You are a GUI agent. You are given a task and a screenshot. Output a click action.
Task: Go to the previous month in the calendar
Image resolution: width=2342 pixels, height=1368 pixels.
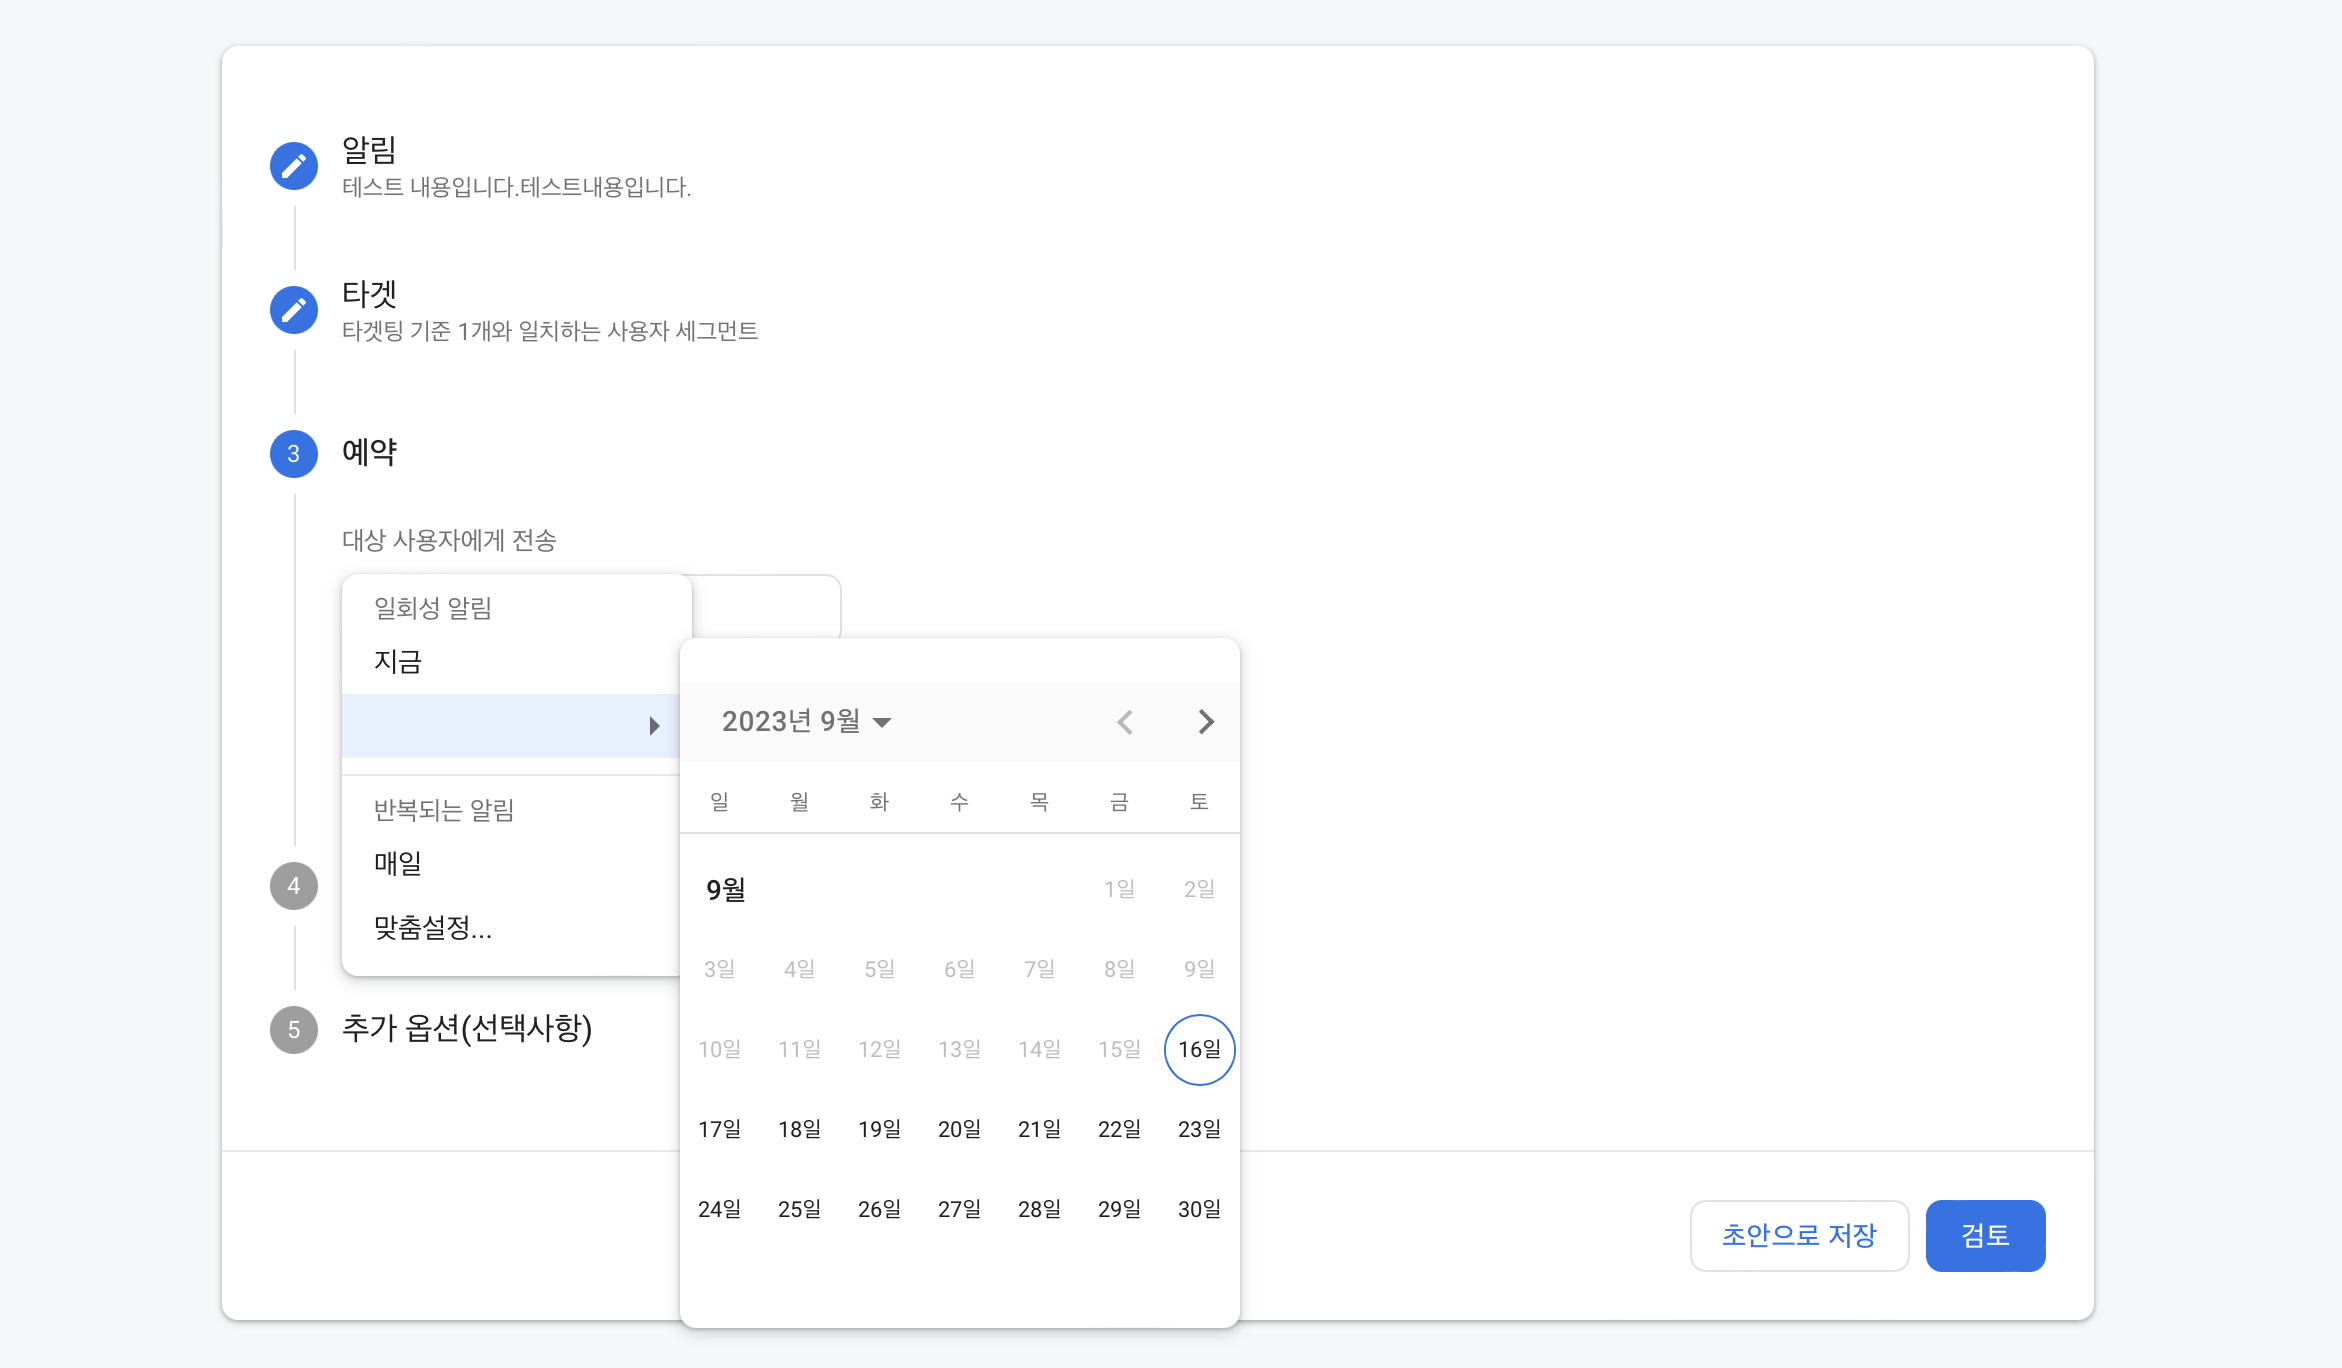1125,722
